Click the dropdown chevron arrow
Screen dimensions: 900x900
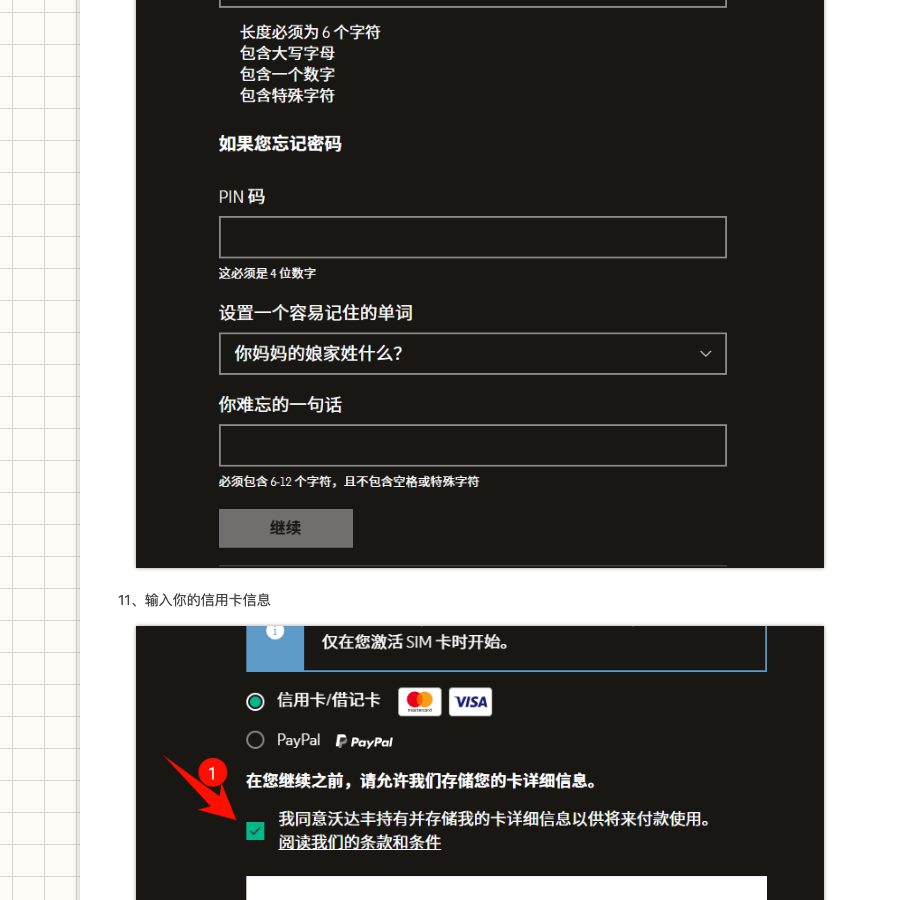click(705, 354)
